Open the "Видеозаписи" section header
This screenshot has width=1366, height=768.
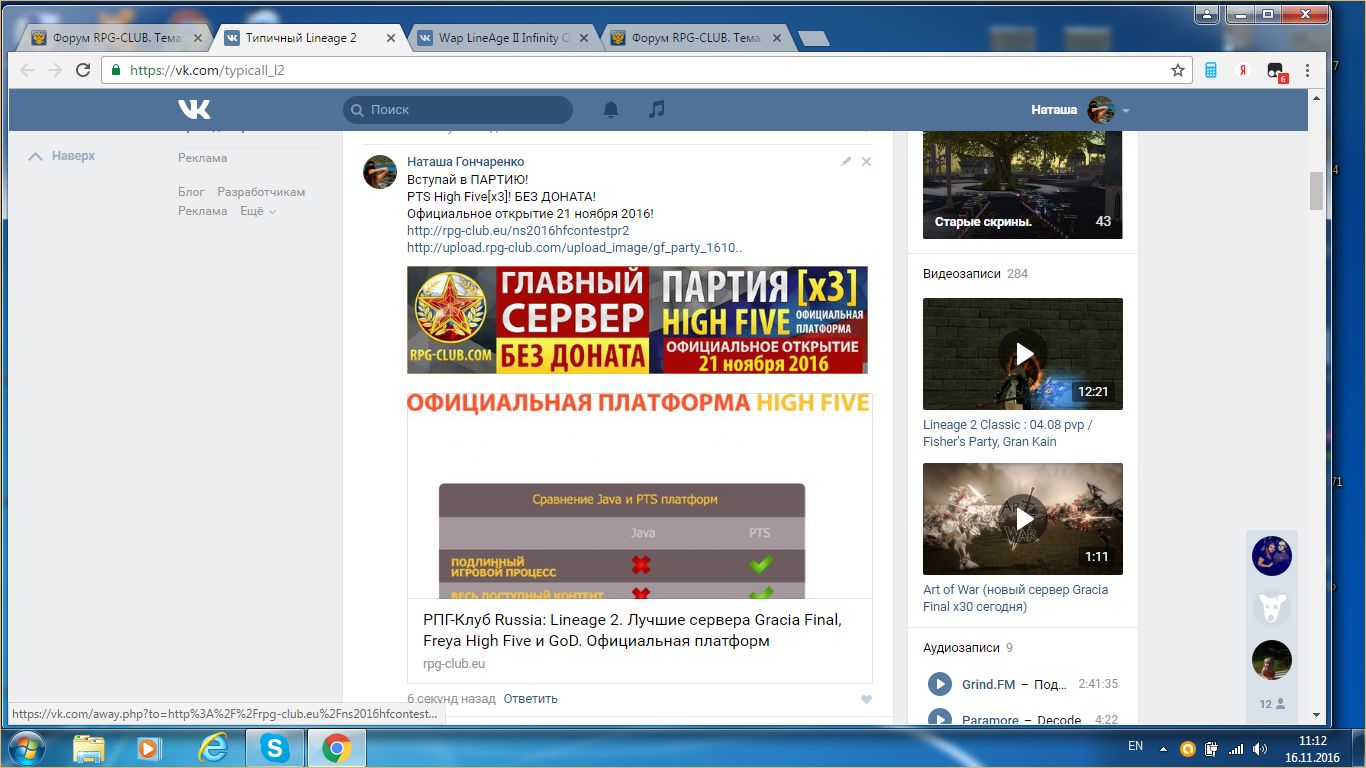[961, 274]
